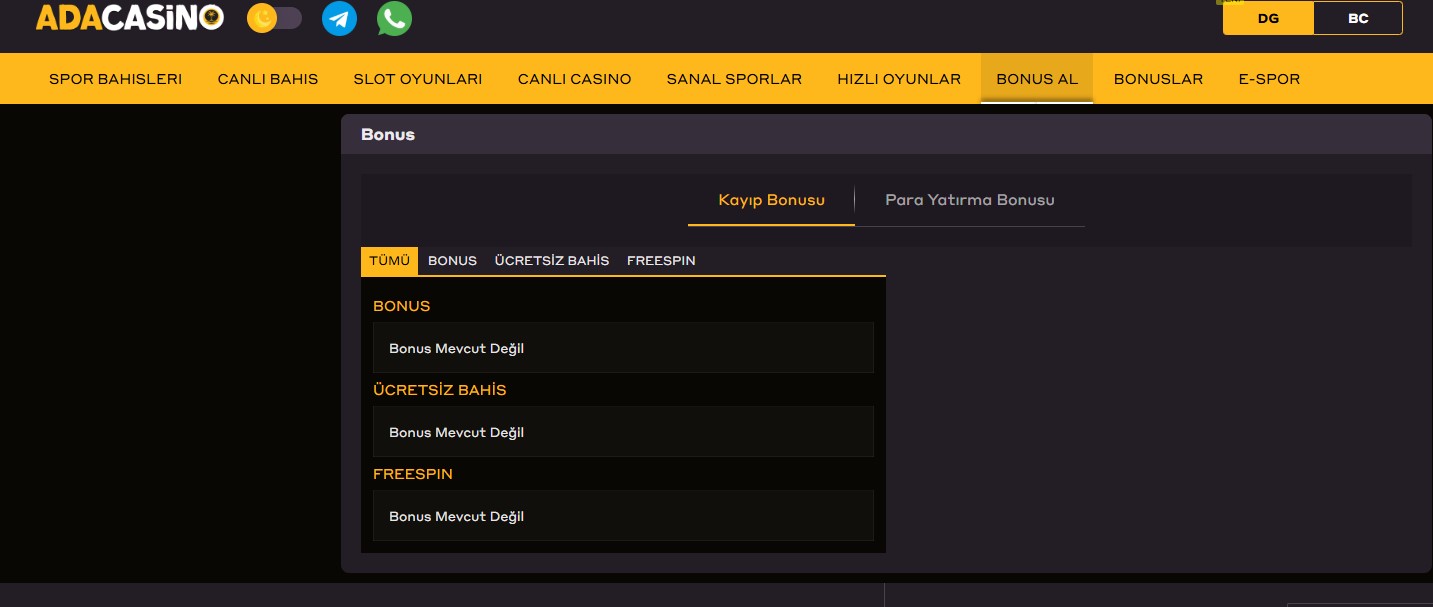Viewport: 1433px width, 607px height.
Task: Select the BC button at top right
Action: (x=1357, y=18)
